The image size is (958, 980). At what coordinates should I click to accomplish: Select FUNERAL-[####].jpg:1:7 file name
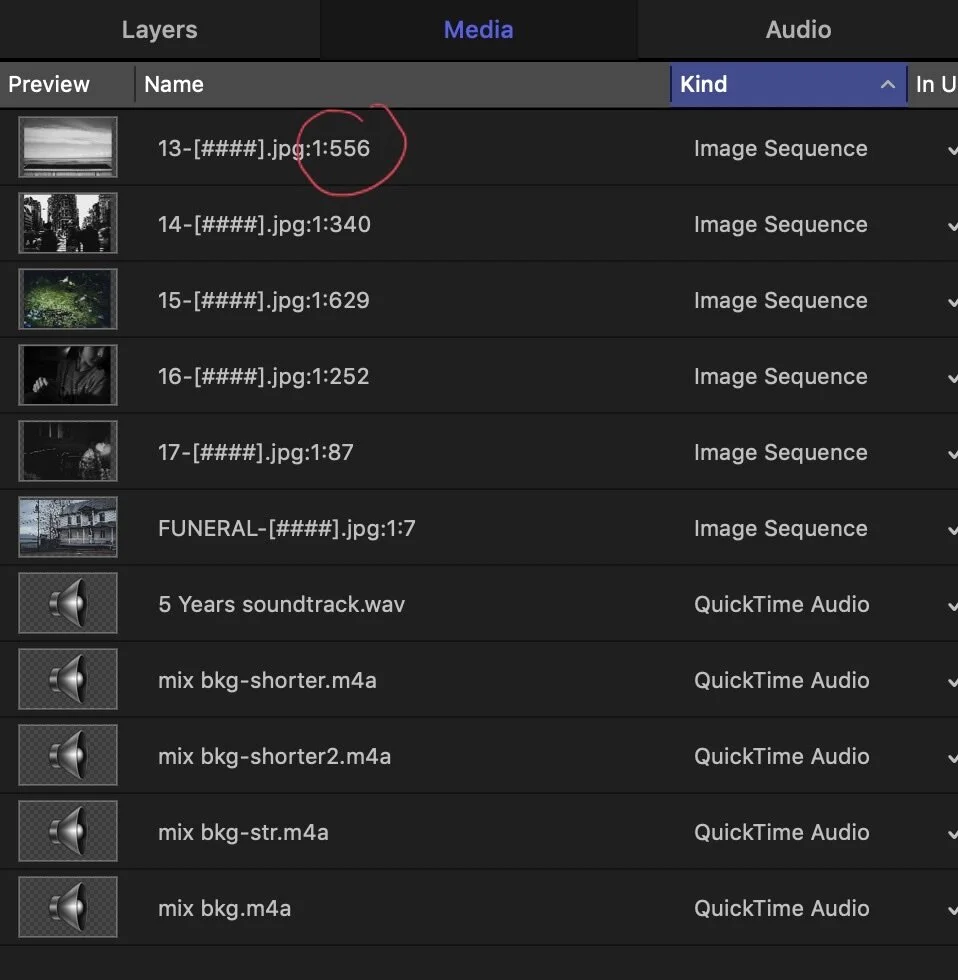click(x=287, y=529)
